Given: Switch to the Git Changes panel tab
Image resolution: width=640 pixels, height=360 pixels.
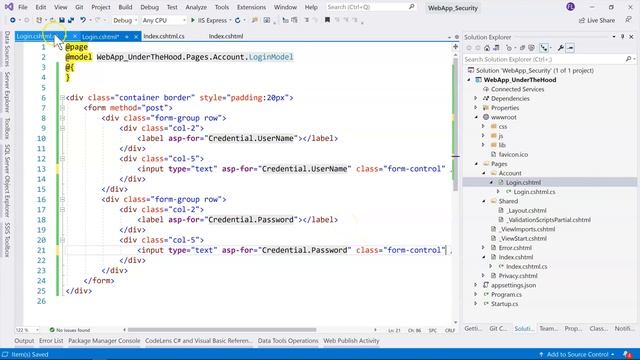Looking at the screenshot, I should click(x=498, y=328).
